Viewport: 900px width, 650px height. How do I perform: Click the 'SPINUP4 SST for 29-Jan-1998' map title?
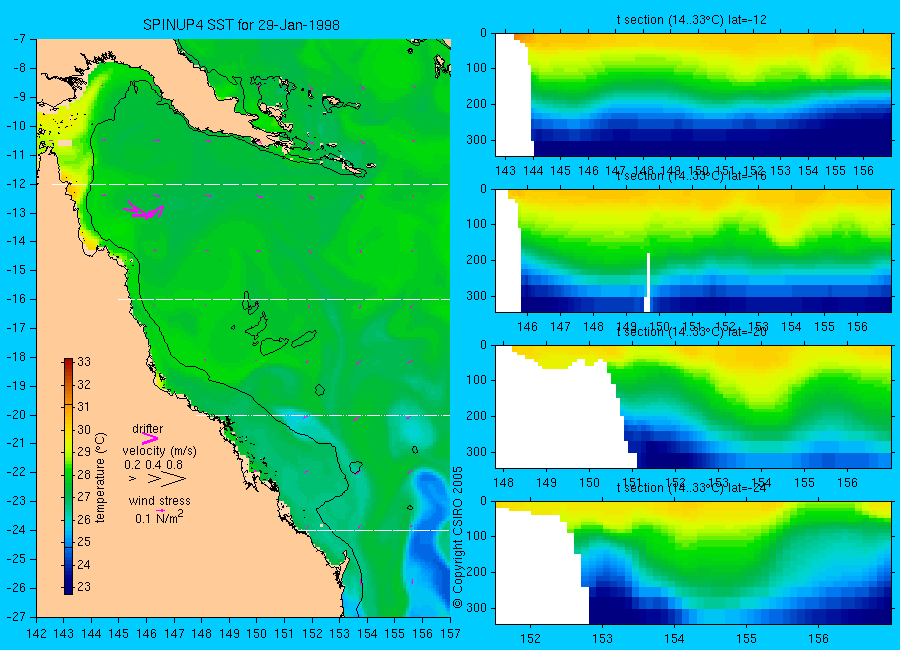pyautogui.click(x=241, y=25)
